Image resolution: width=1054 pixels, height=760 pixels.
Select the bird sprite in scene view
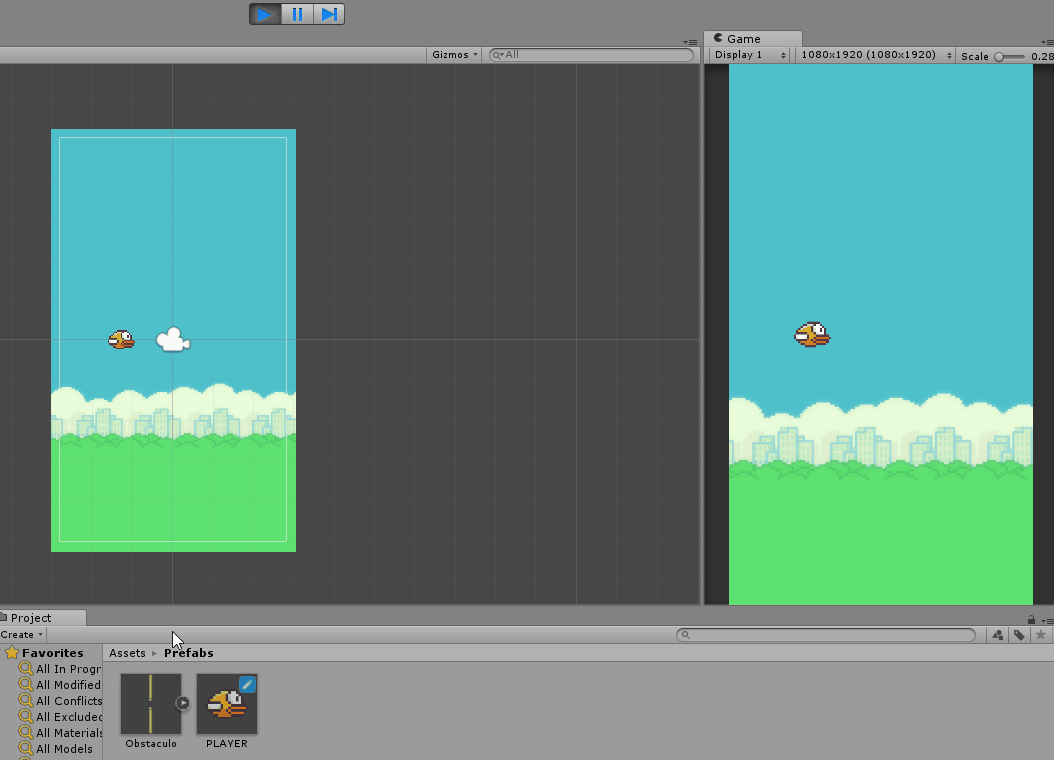coord(121,340)
